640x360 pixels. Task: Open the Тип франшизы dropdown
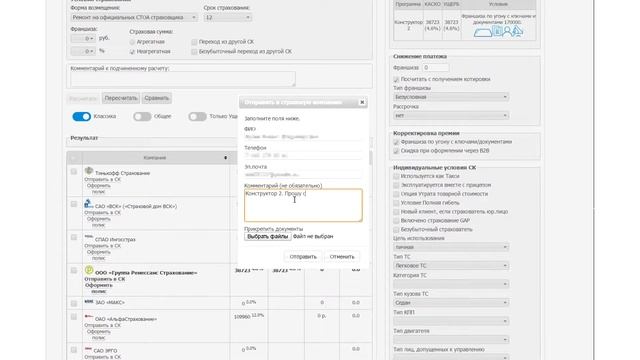(x=451, y=97)
